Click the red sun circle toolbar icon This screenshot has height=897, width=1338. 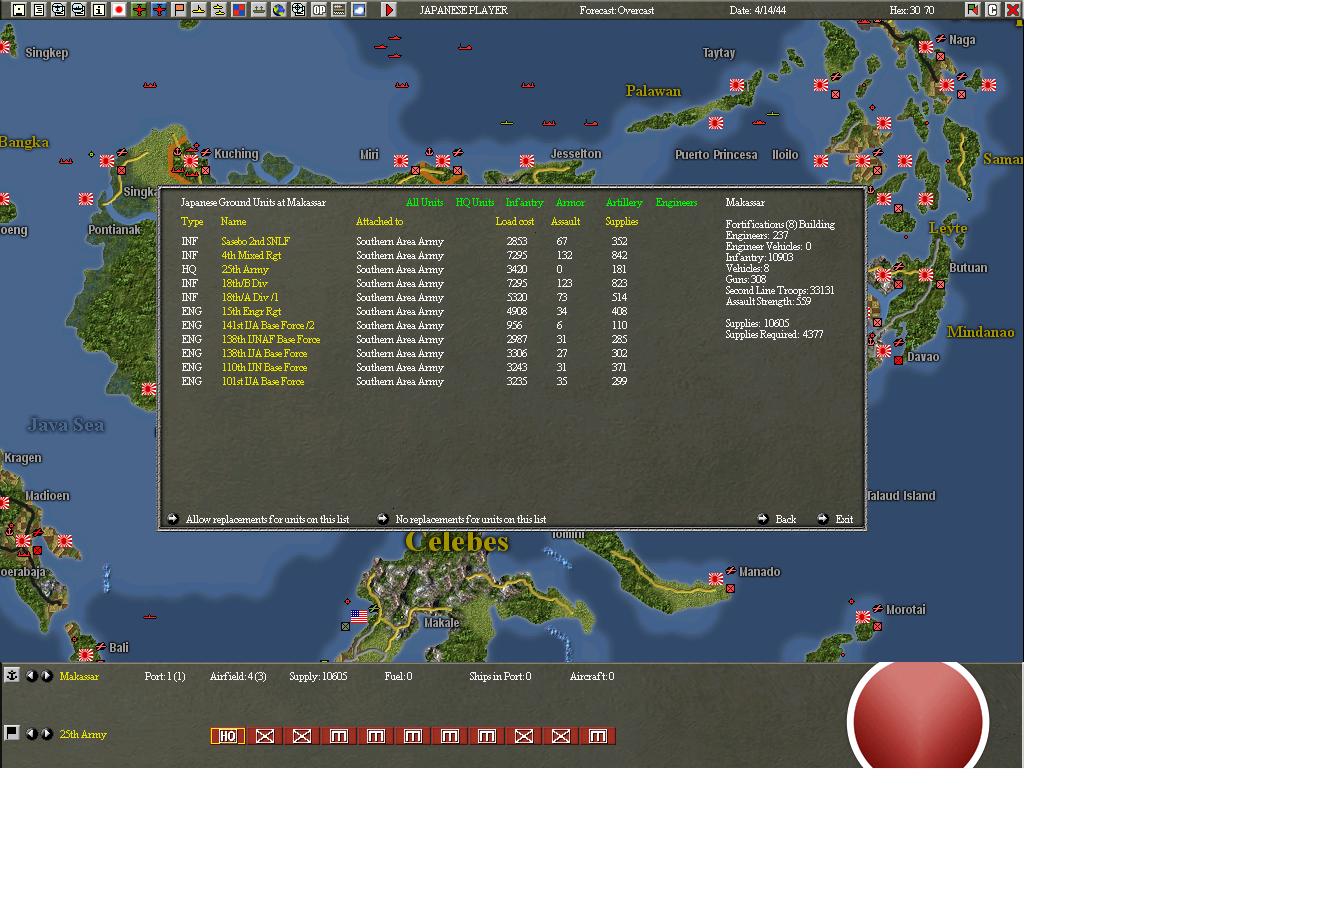tap(119, 10)
